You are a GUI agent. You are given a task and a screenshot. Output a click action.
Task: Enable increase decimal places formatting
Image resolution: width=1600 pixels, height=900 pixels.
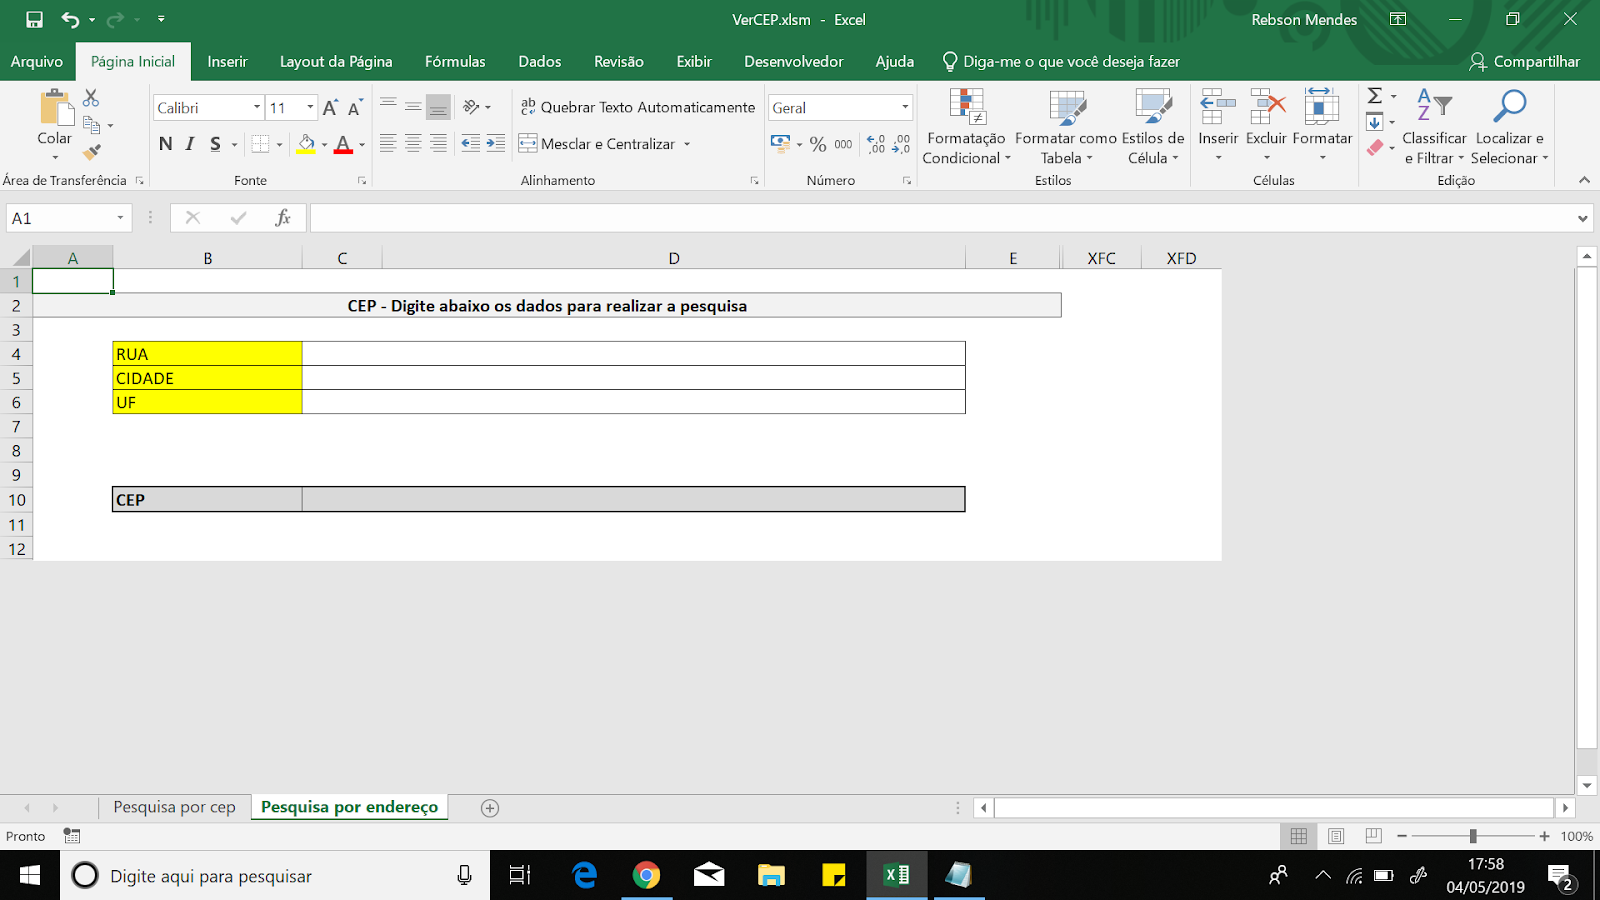pos(874,145)
